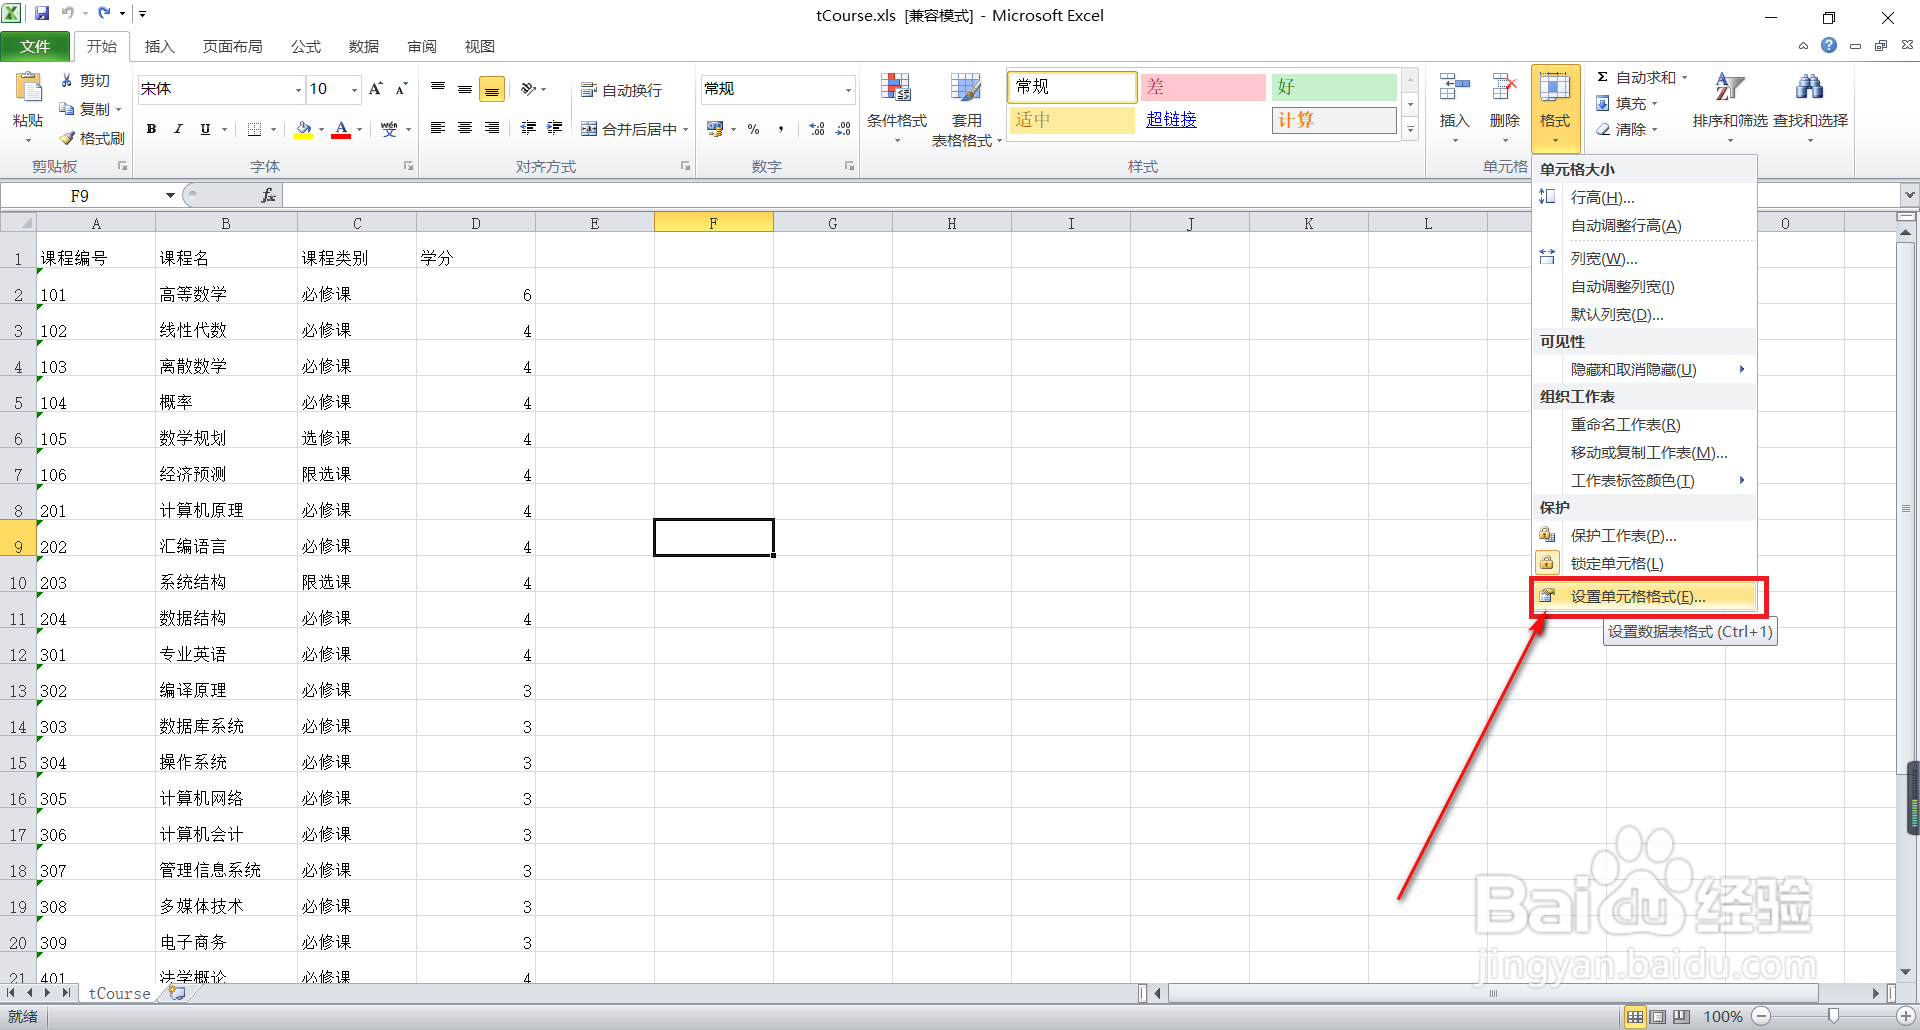The width and height of the screenshot is (1920, 1030).
Task: Toggle bottom vertical alignment button
Action: coord(492,90)
